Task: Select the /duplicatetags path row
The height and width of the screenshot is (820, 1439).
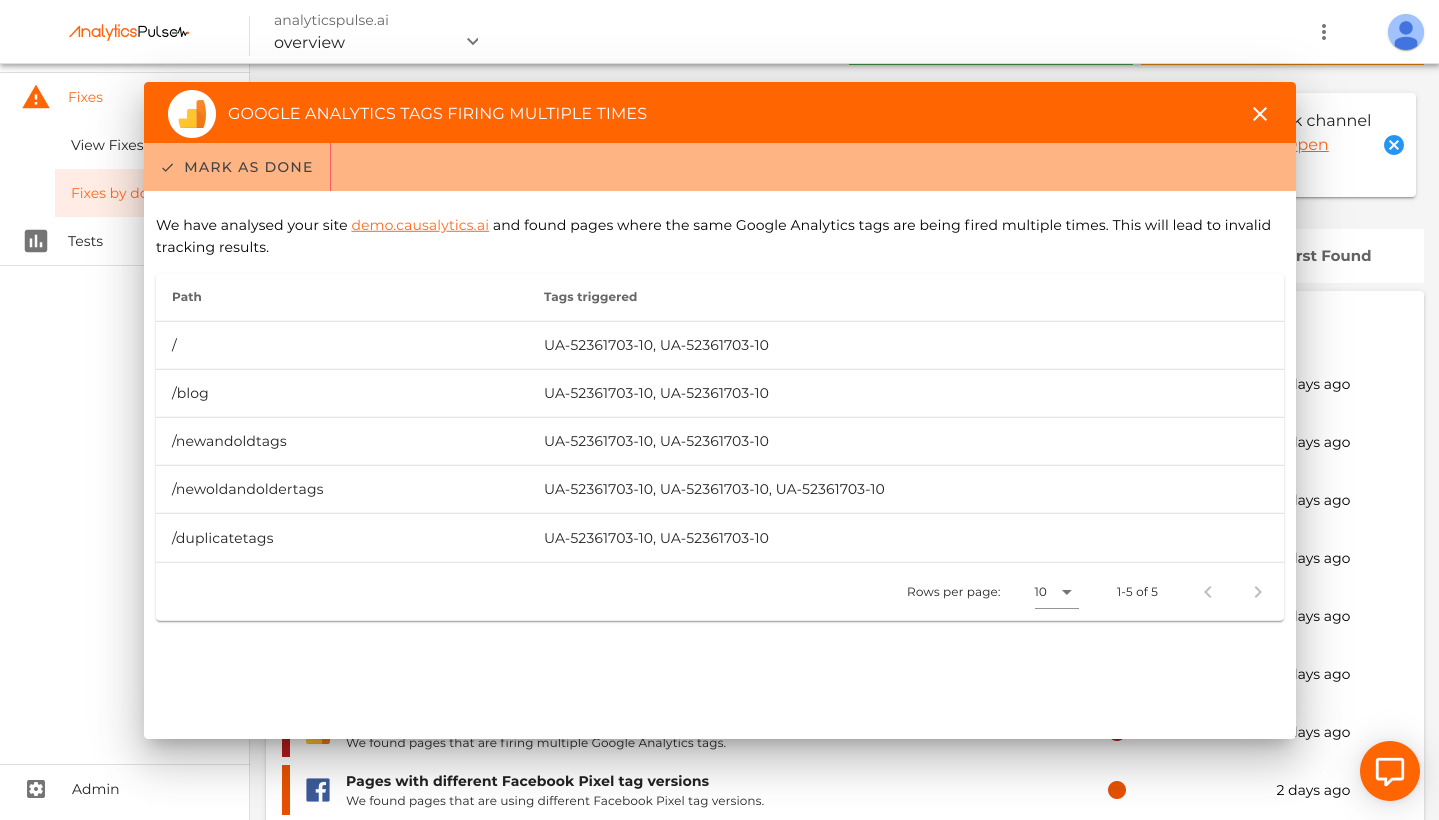Action: (720, 538)
